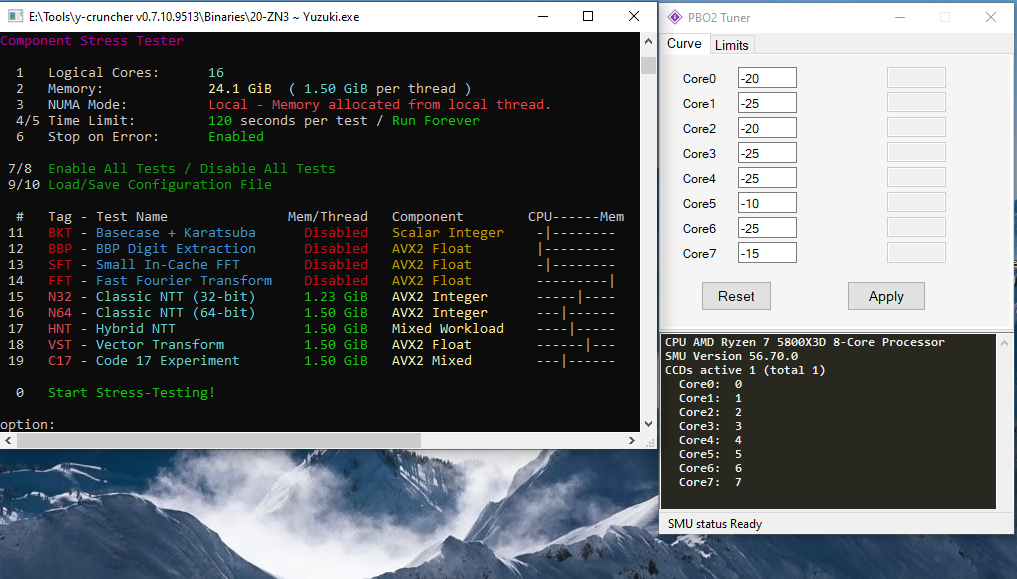Click the Core1 offset input field
The width and height of the screenshot is (1017, 579).
click(x=767, y=103)
